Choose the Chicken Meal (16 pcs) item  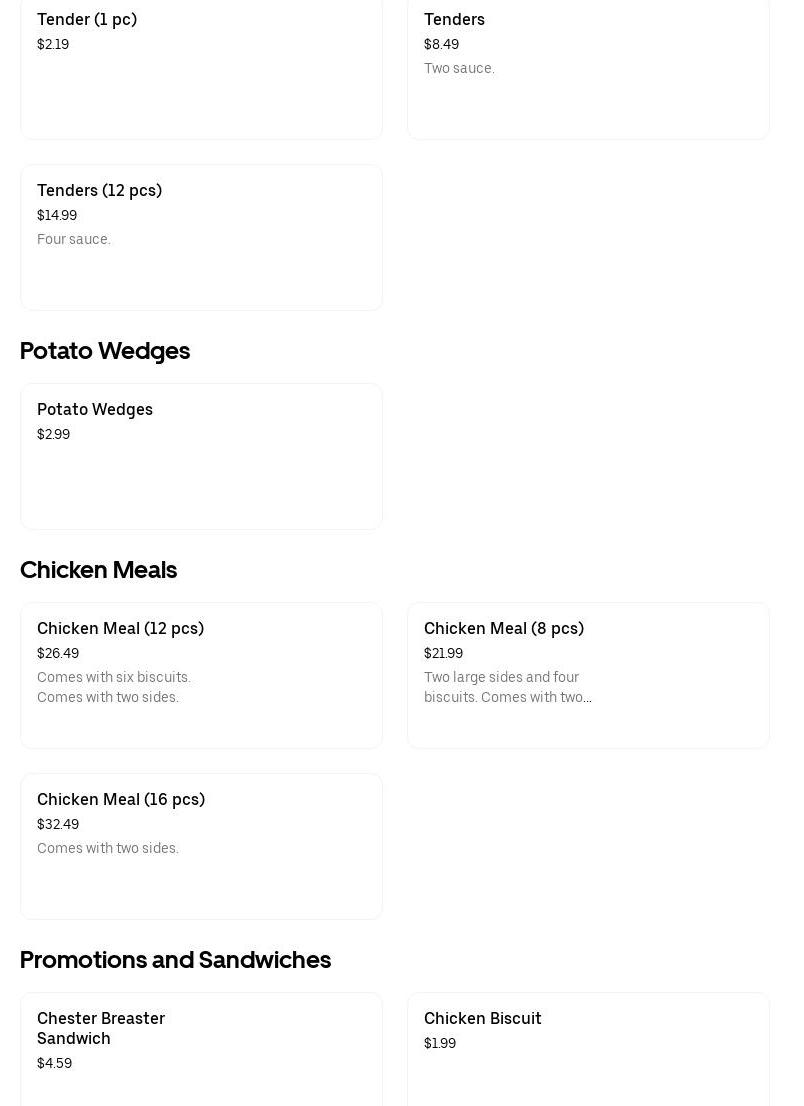coord(200,846)
